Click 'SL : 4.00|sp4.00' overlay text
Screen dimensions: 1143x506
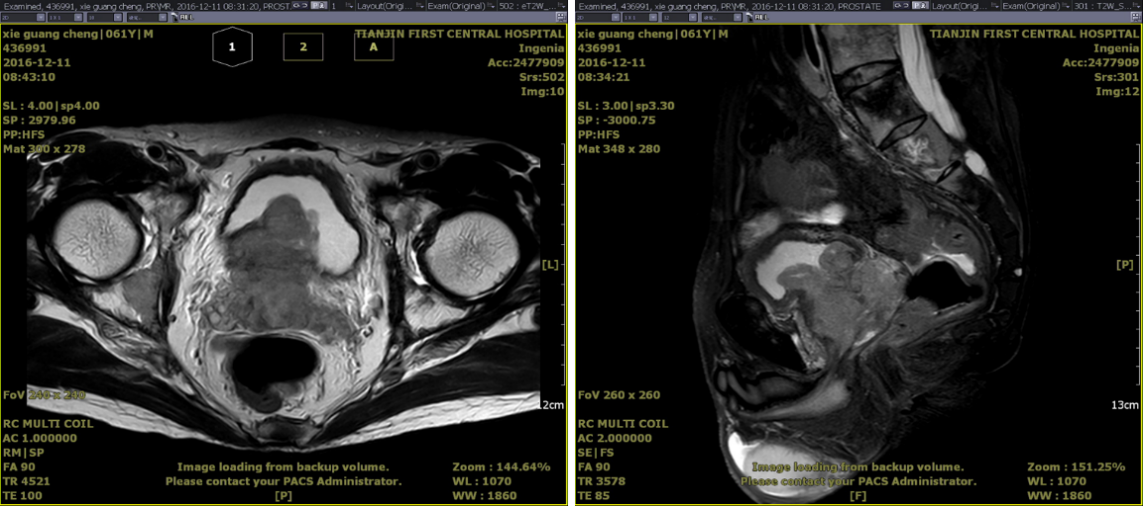[51, 106]
